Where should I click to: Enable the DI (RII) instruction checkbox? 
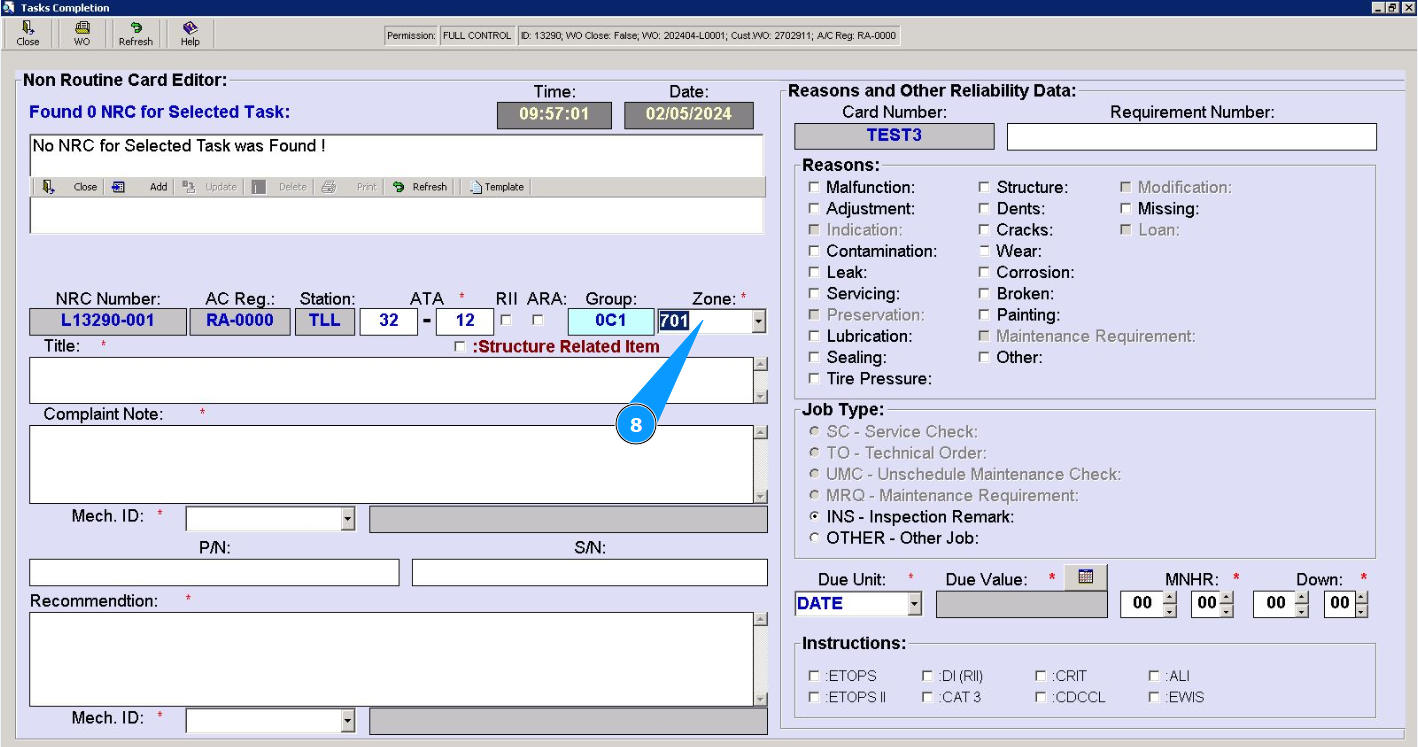tap(928, 676)
